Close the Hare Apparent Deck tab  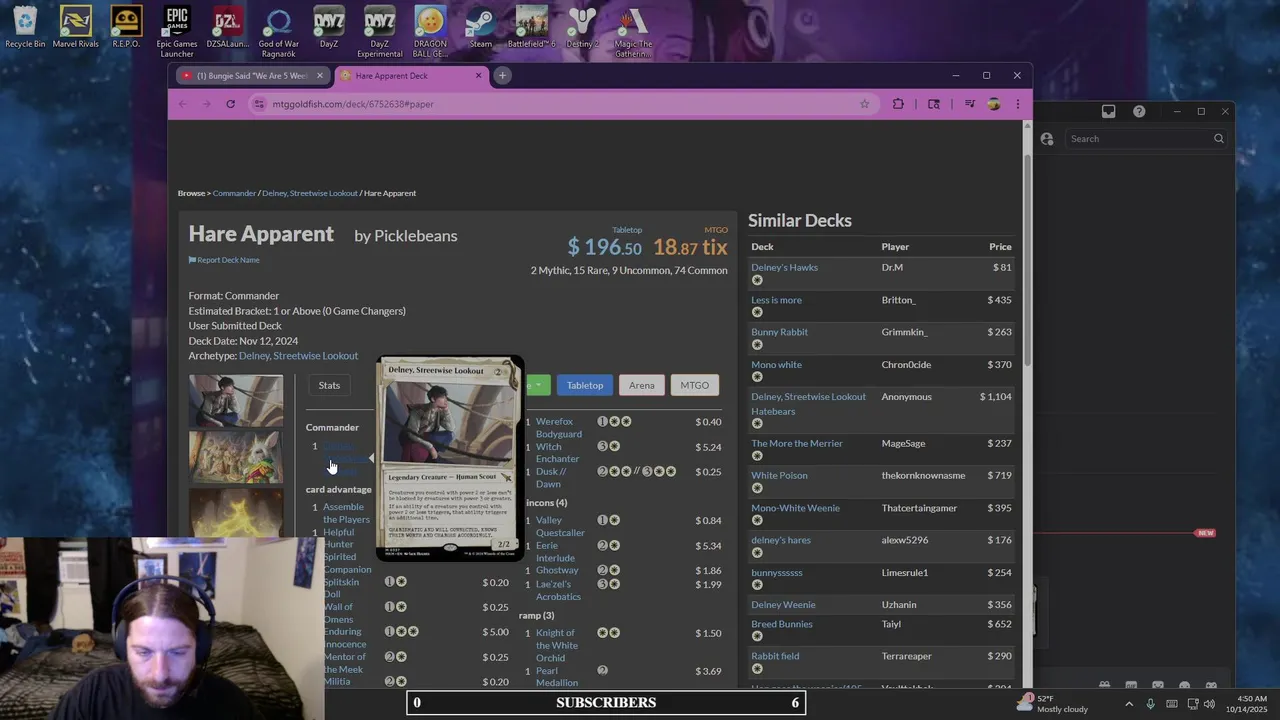[x=478, y=76]
